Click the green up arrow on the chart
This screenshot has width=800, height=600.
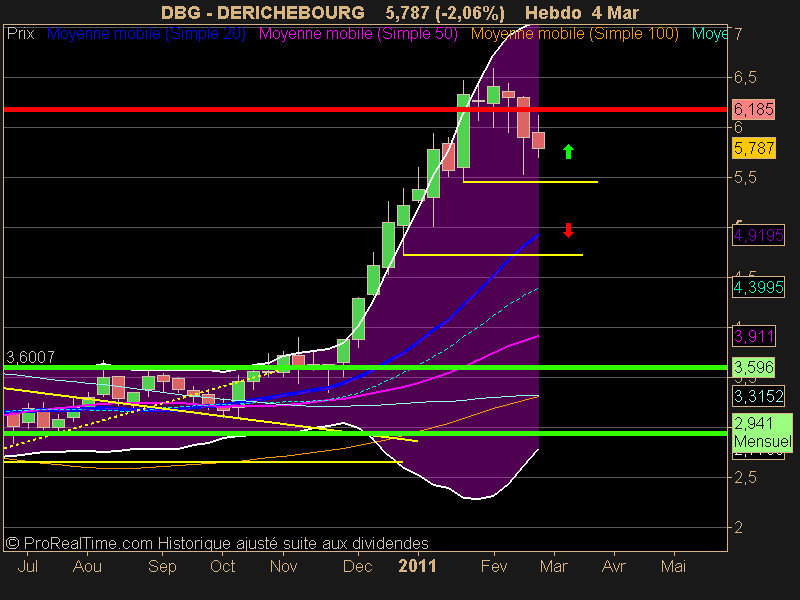point(568,152)
